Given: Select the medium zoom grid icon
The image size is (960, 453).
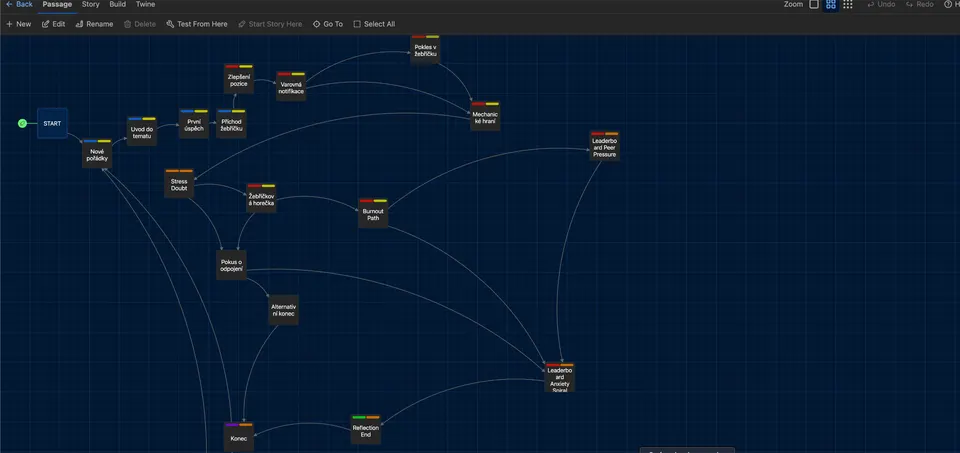Looking at the screenshot, I should tap(831, 4).
